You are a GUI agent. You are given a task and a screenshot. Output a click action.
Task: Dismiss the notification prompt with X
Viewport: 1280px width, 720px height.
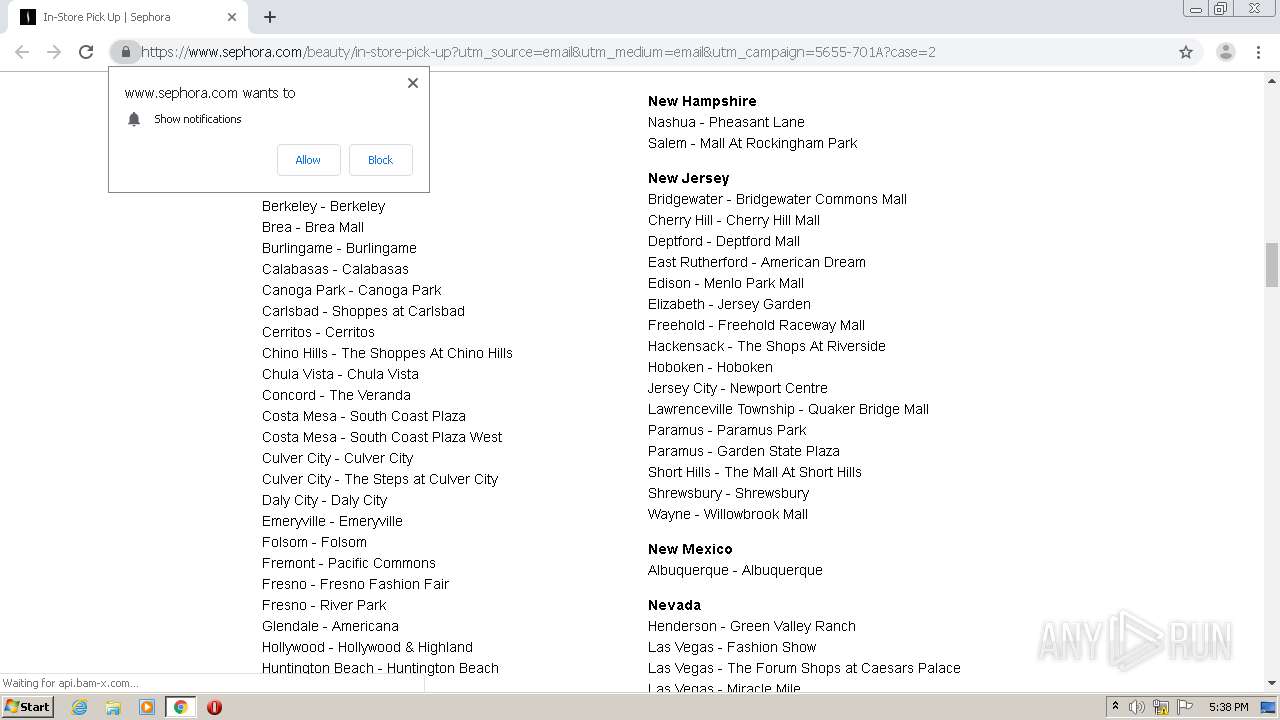(413, 83)
